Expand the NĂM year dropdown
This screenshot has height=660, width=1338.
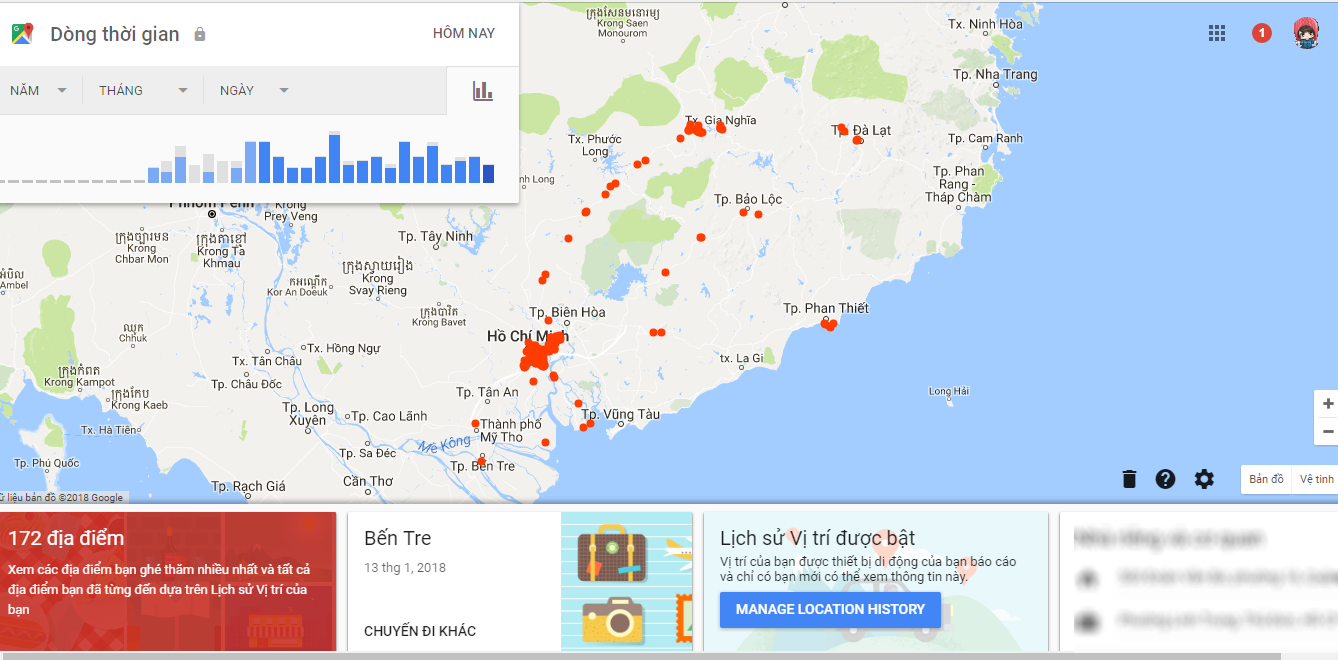click(x=39, y=90)
